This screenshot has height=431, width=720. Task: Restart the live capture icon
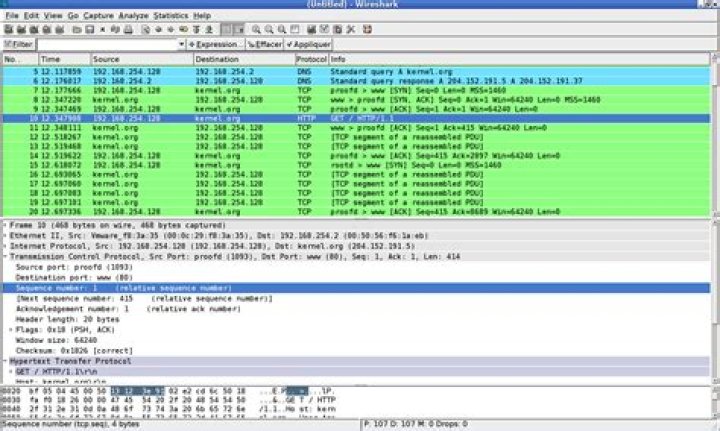pos(59,29)
